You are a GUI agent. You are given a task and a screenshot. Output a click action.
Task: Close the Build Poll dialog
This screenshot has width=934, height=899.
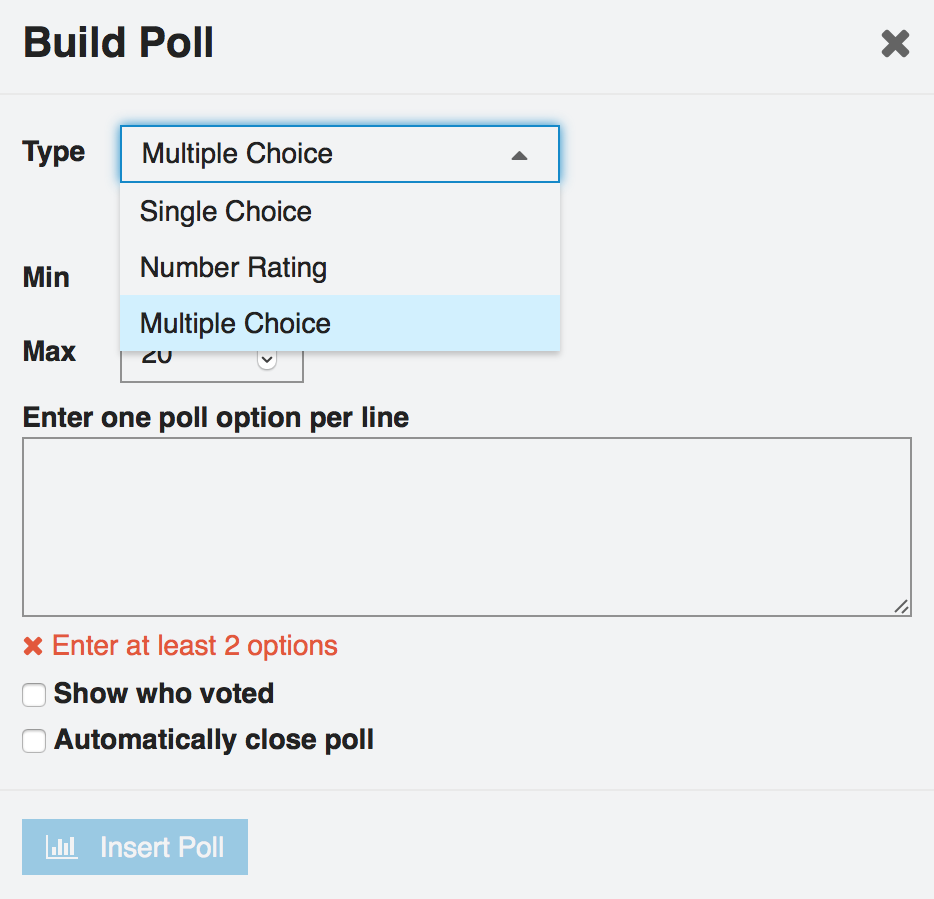pyautogui.click(x=895, y=44)
